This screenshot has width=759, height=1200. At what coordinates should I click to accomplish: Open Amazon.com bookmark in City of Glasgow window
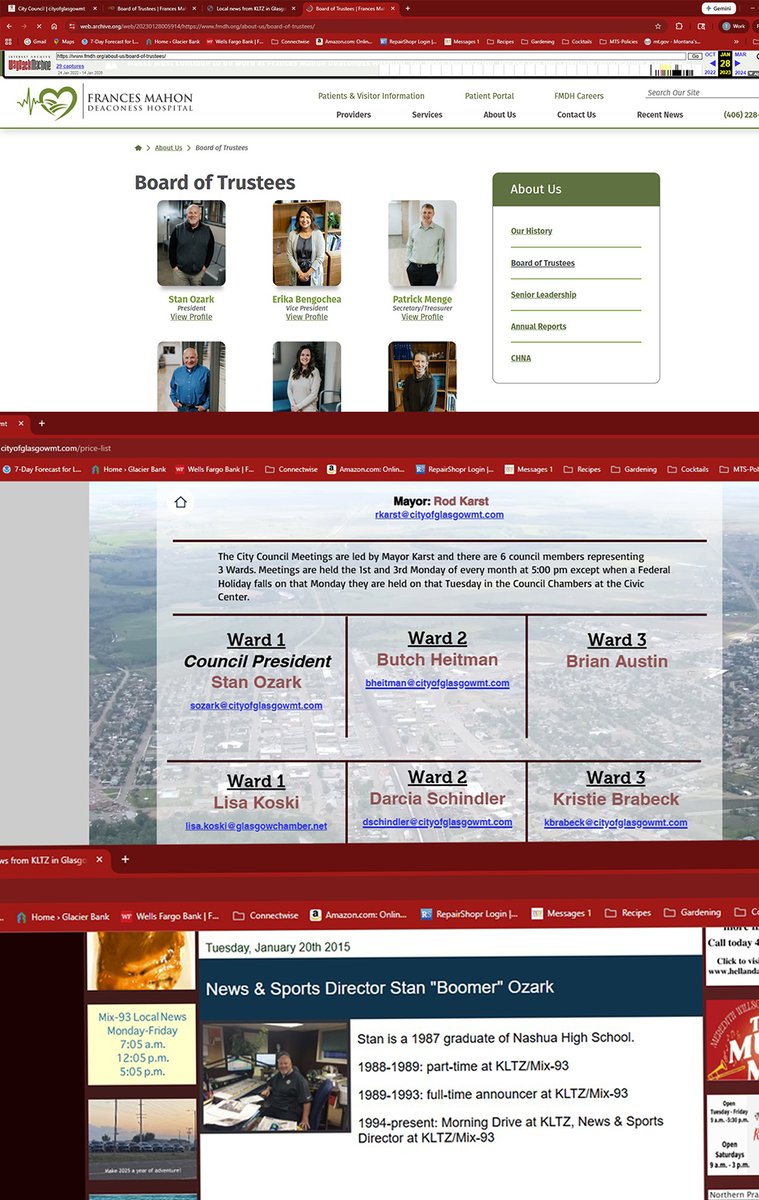coord(366,469)
